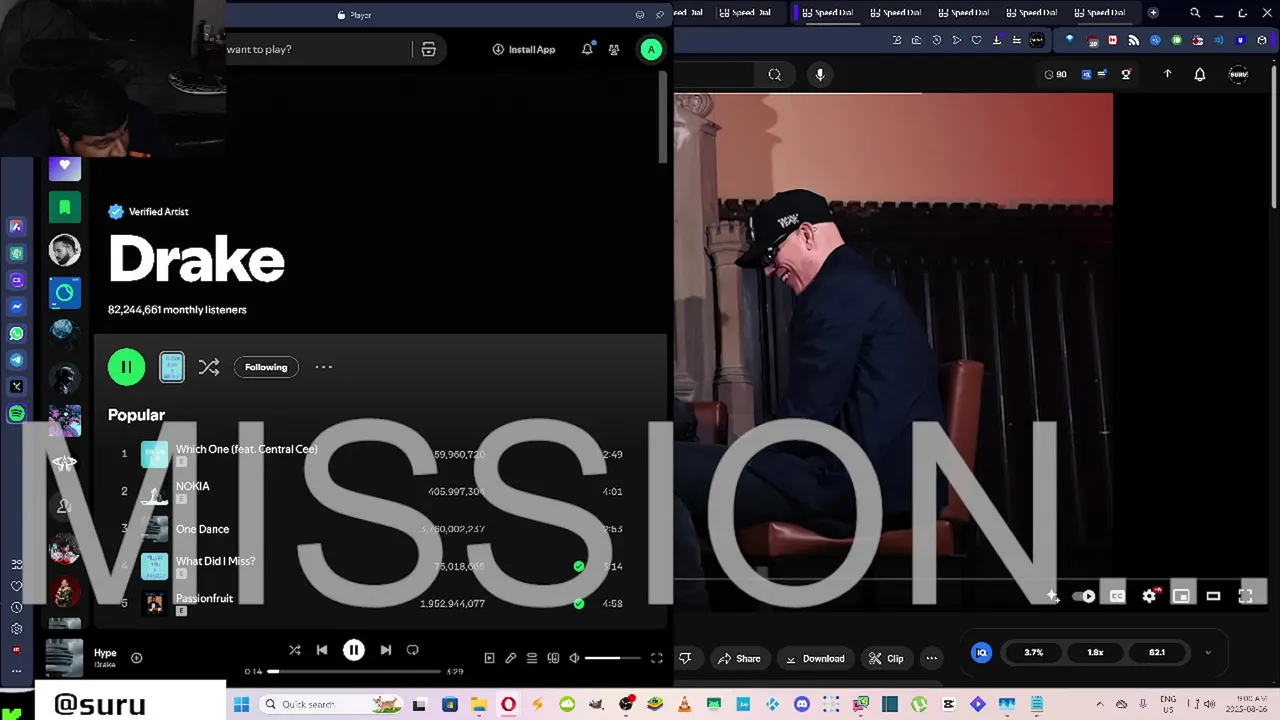Open Friend Activity icon in the Spotify header
Image resolution: width=1280 pixels, height=720 pixels.
coord(614,49)
